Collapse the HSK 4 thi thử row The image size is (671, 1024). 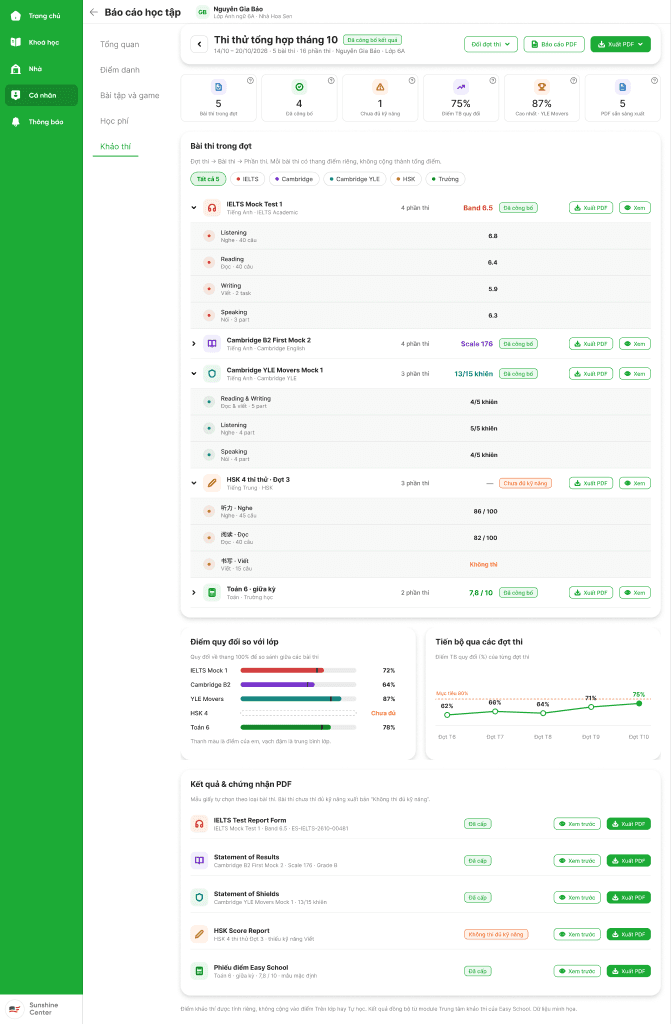tap(194, 483)
